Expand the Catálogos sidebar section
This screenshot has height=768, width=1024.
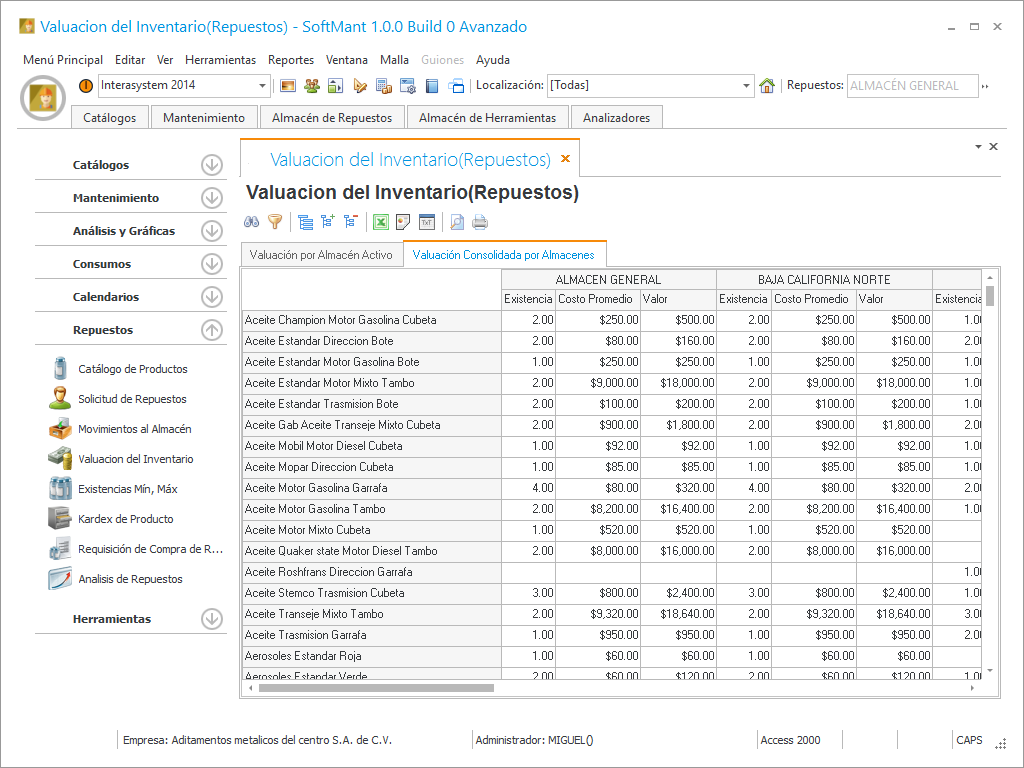click(211, 165)
